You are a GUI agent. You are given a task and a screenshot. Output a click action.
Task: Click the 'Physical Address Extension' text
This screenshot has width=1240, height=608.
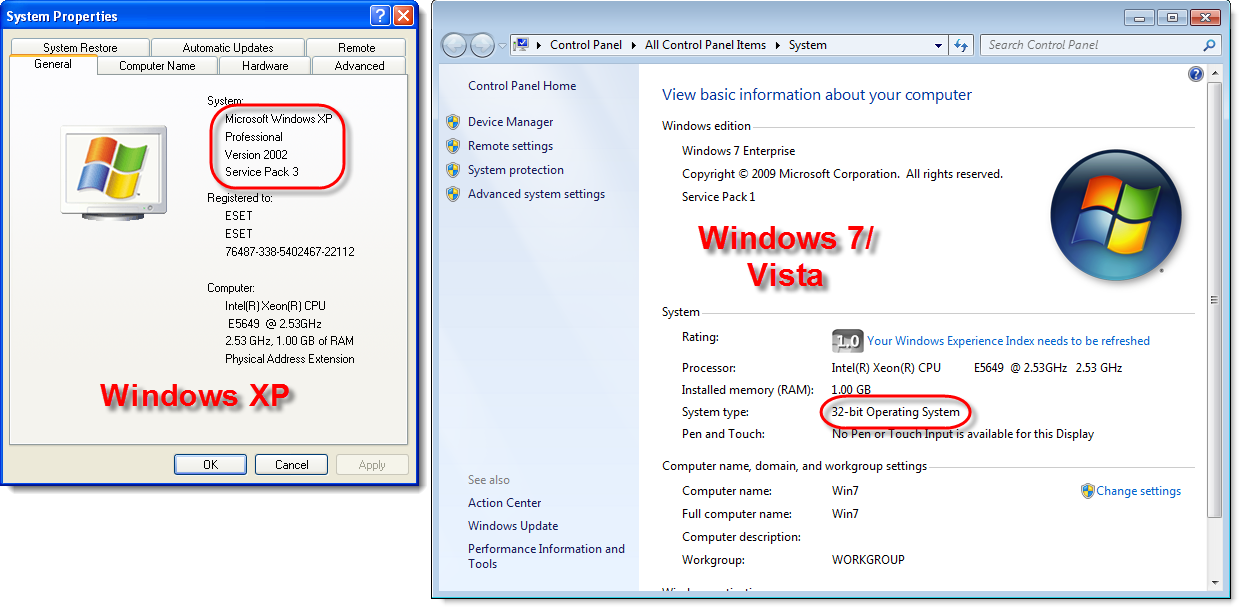pyautogui.click(x=289, y=359)
